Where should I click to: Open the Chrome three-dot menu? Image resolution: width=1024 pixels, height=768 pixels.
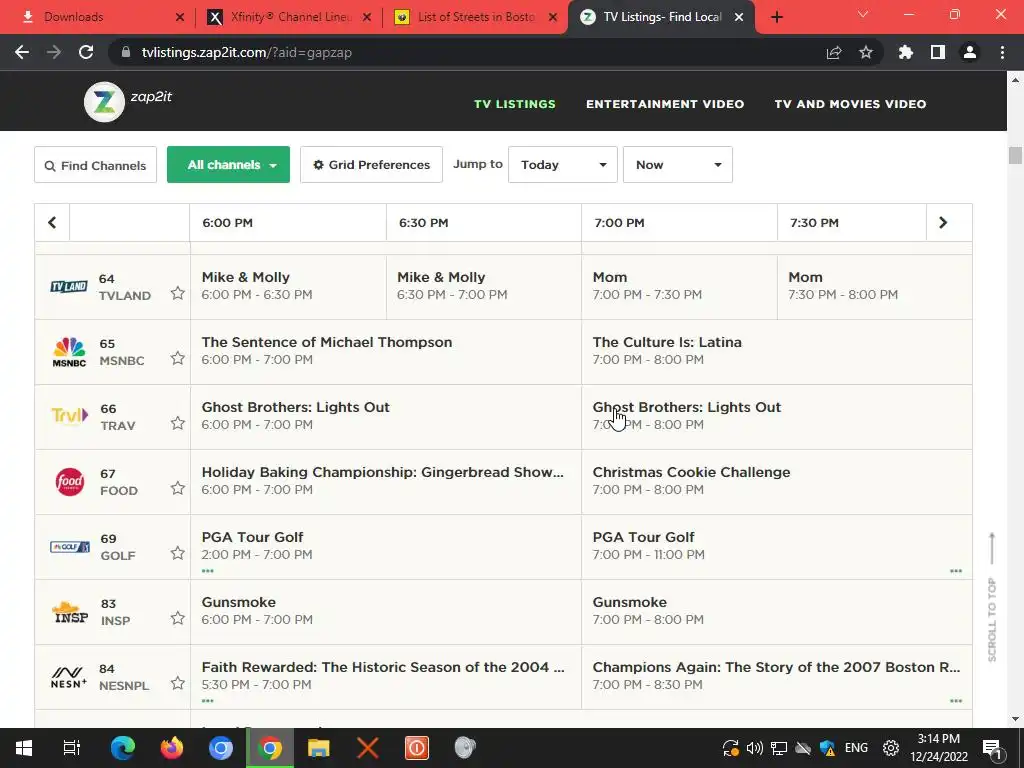pyautogui.click(x=1002, y=52)
